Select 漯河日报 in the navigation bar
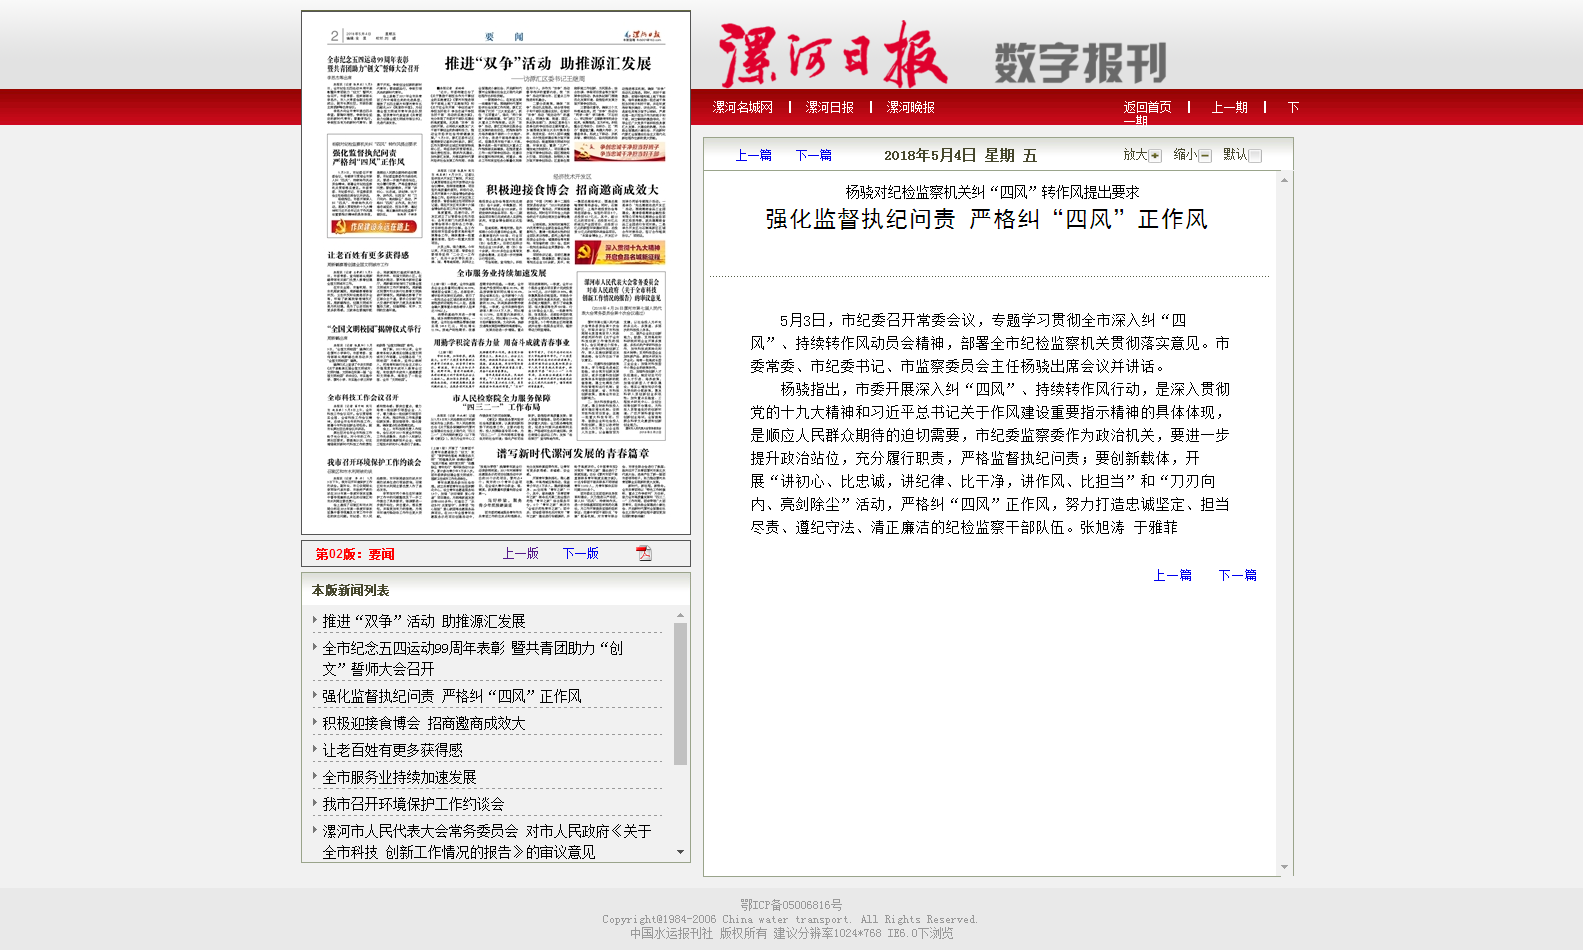This screenshot has width=1583, height=950. coord(829,107)
